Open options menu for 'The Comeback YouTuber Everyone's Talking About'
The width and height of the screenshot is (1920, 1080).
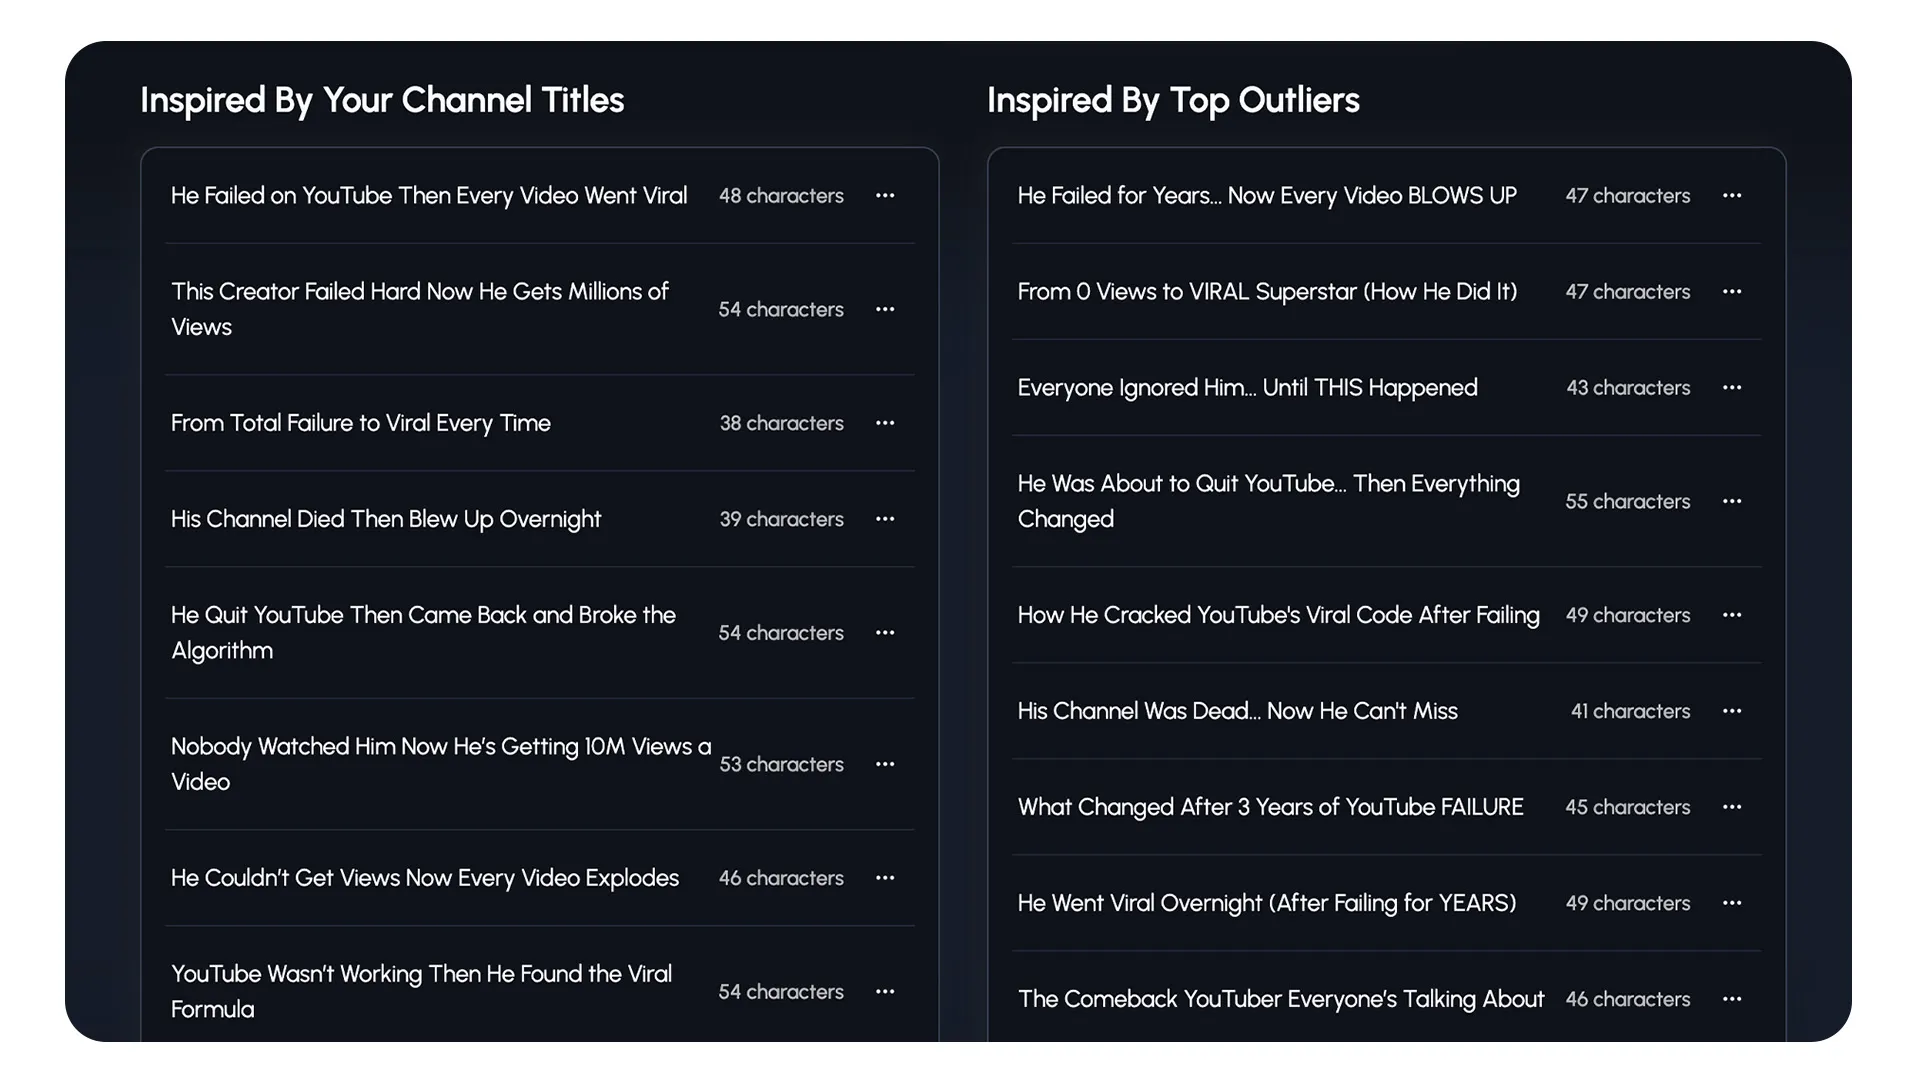point(1733,999)
